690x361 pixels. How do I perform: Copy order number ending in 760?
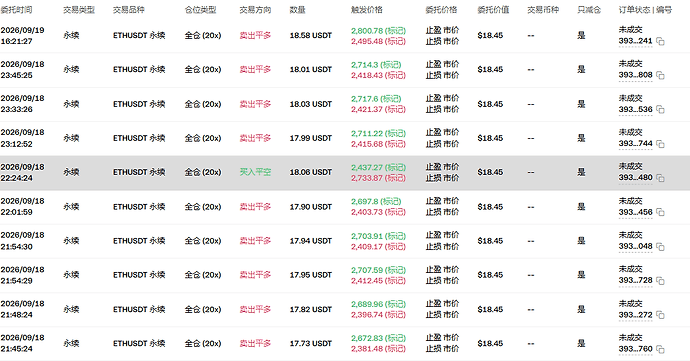click(661, 349)
